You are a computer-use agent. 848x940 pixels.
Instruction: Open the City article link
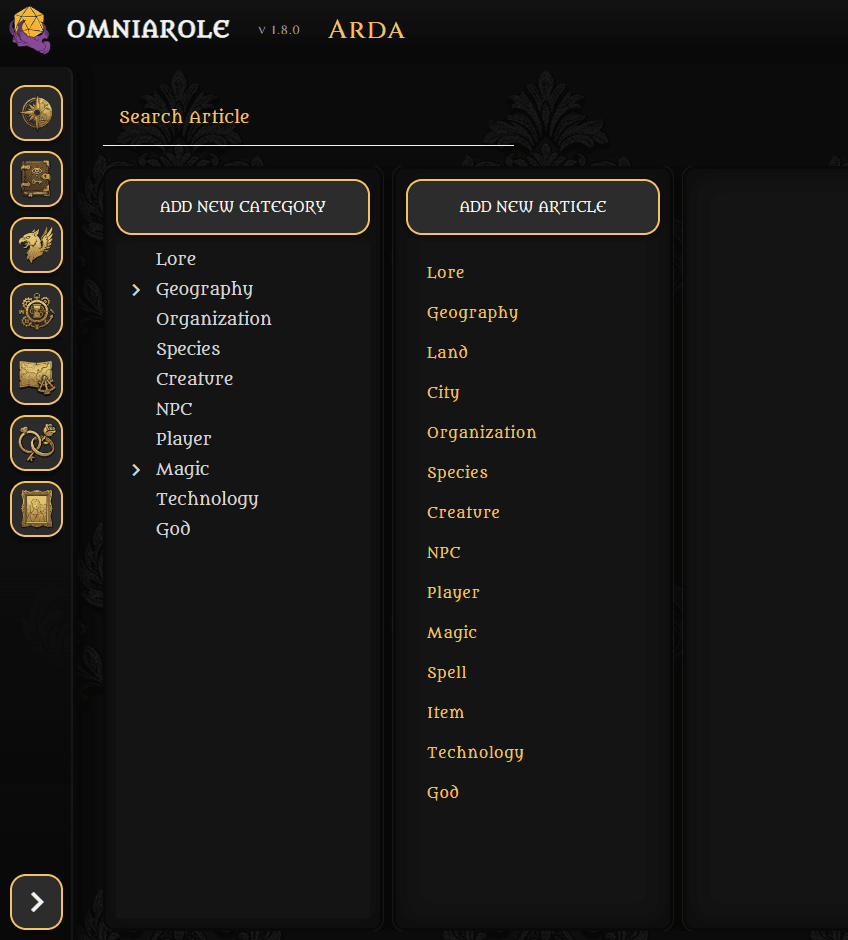coord(443,393)
